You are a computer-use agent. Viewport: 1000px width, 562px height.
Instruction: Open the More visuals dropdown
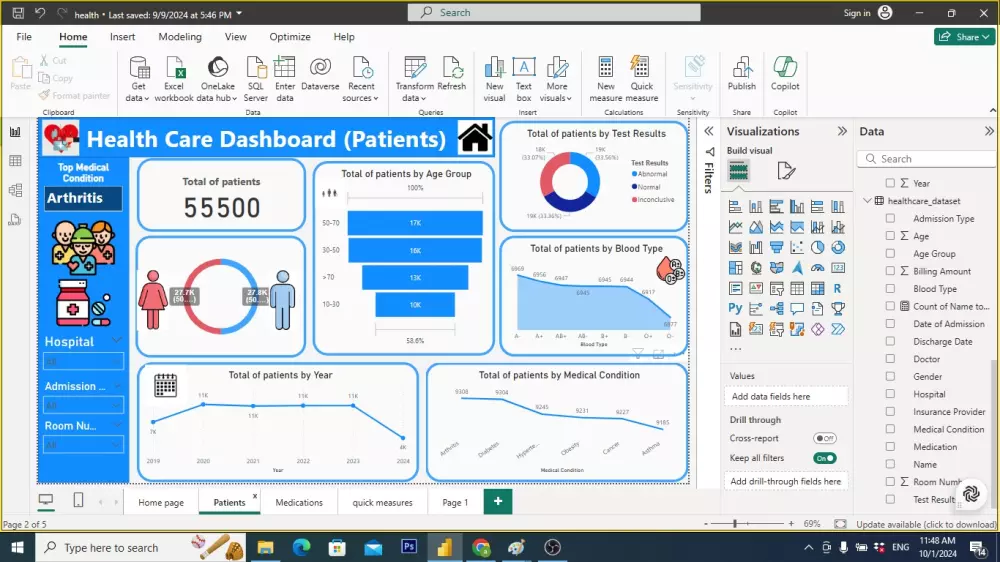(556, 92)
